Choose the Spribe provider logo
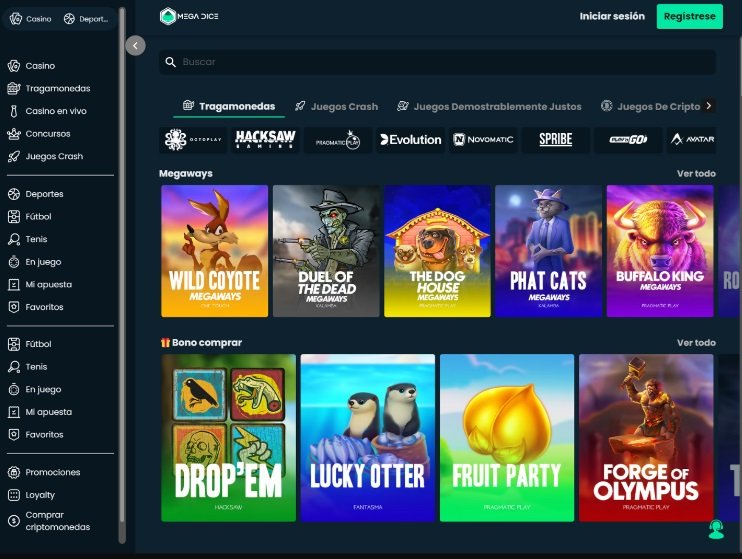The height and width of the screenshot is (559, 742). point(555,140)
